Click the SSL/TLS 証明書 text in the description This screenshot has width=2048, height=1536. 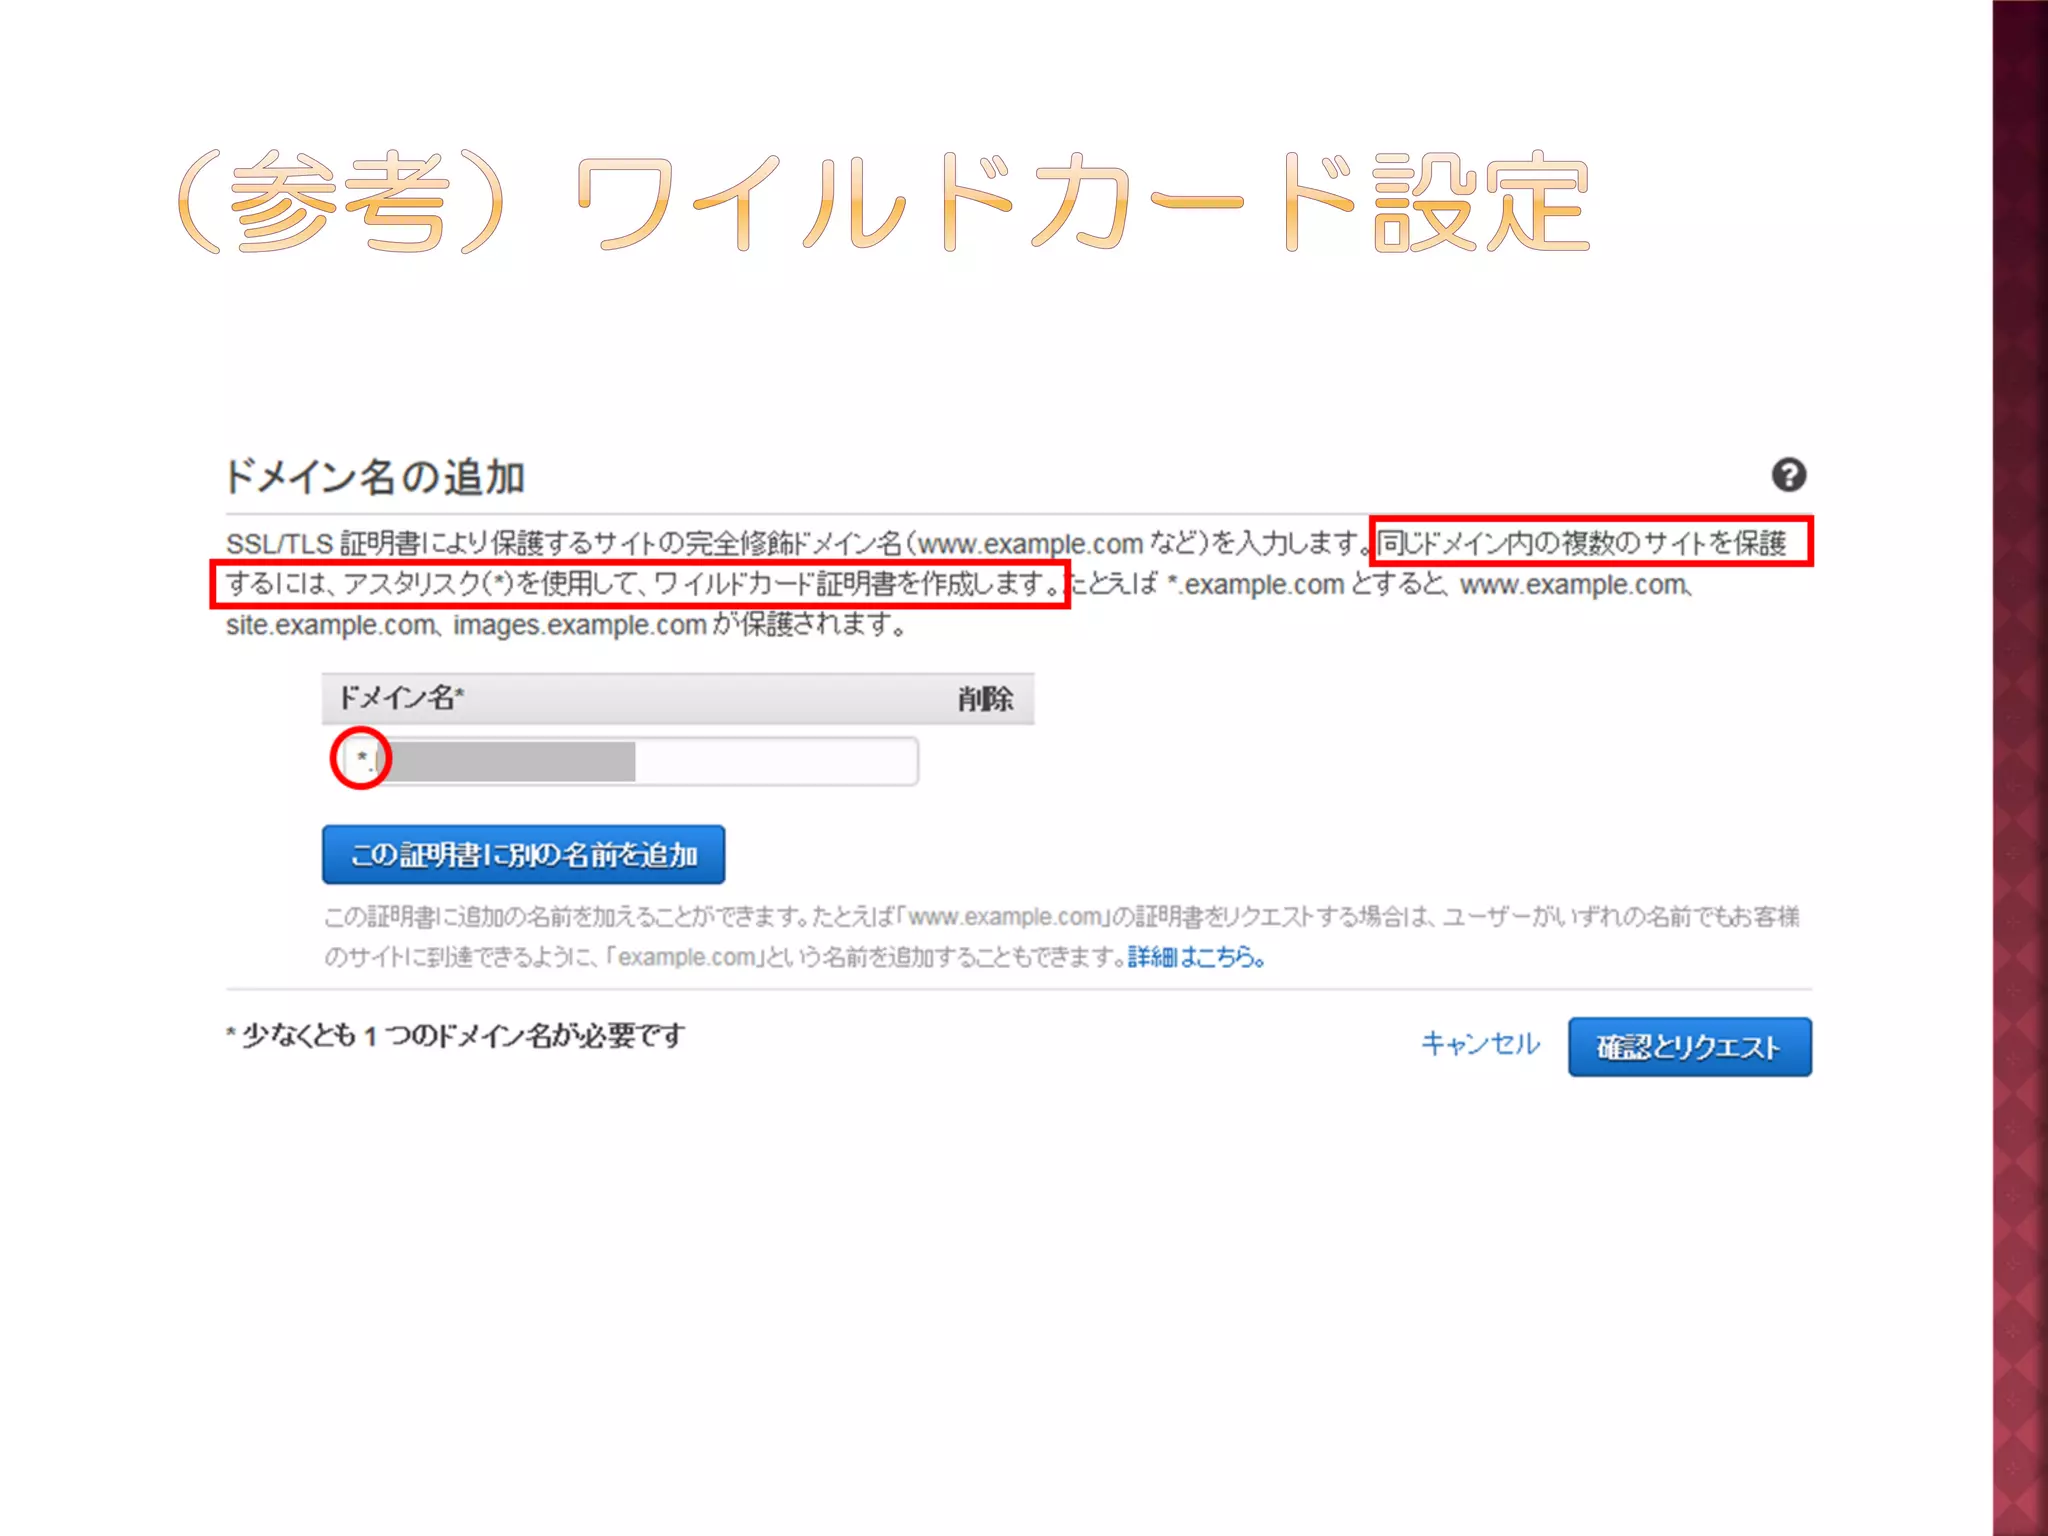[322, 544]
